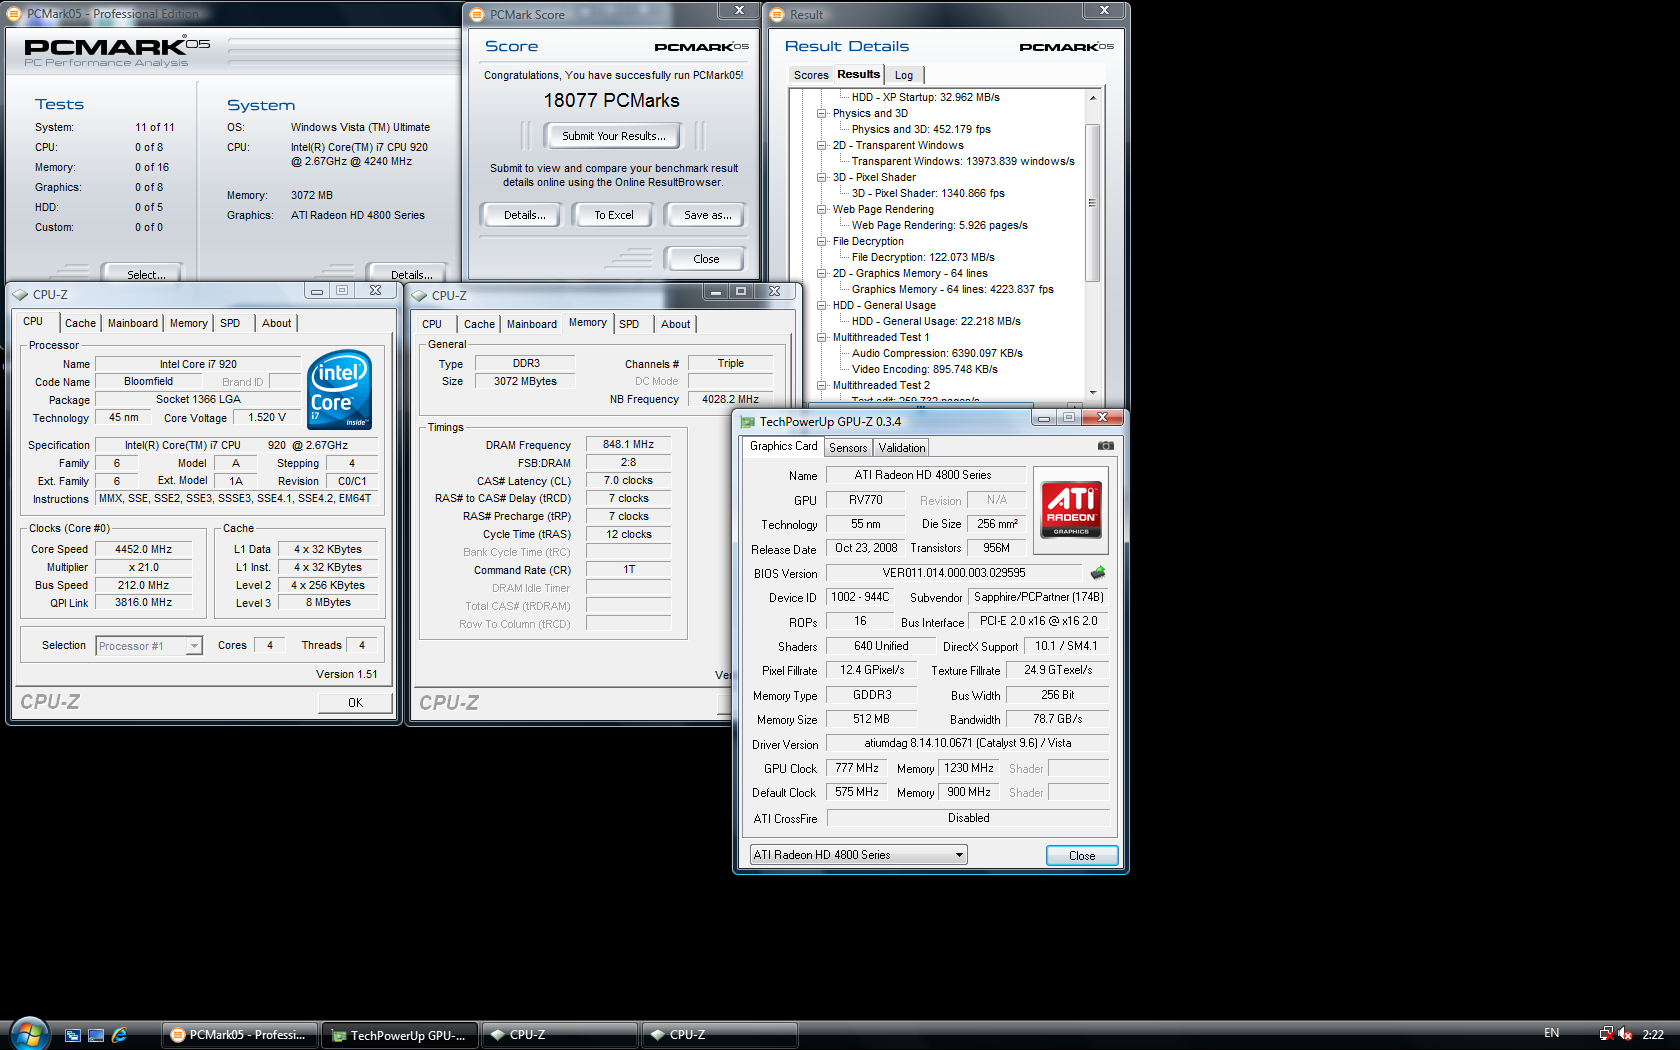Activate TechPowerUp GPU-Z taskbar button
Viewport: 1680px width, 1050px height.
click(x=400, y=1035)
